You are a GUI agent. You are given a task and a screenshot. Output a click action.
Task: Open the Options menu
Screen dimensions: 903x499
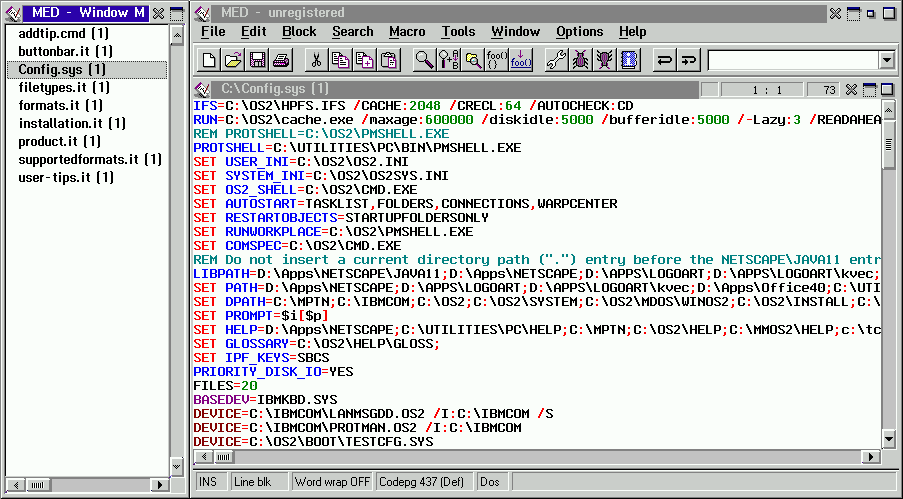tap(579, 32)
